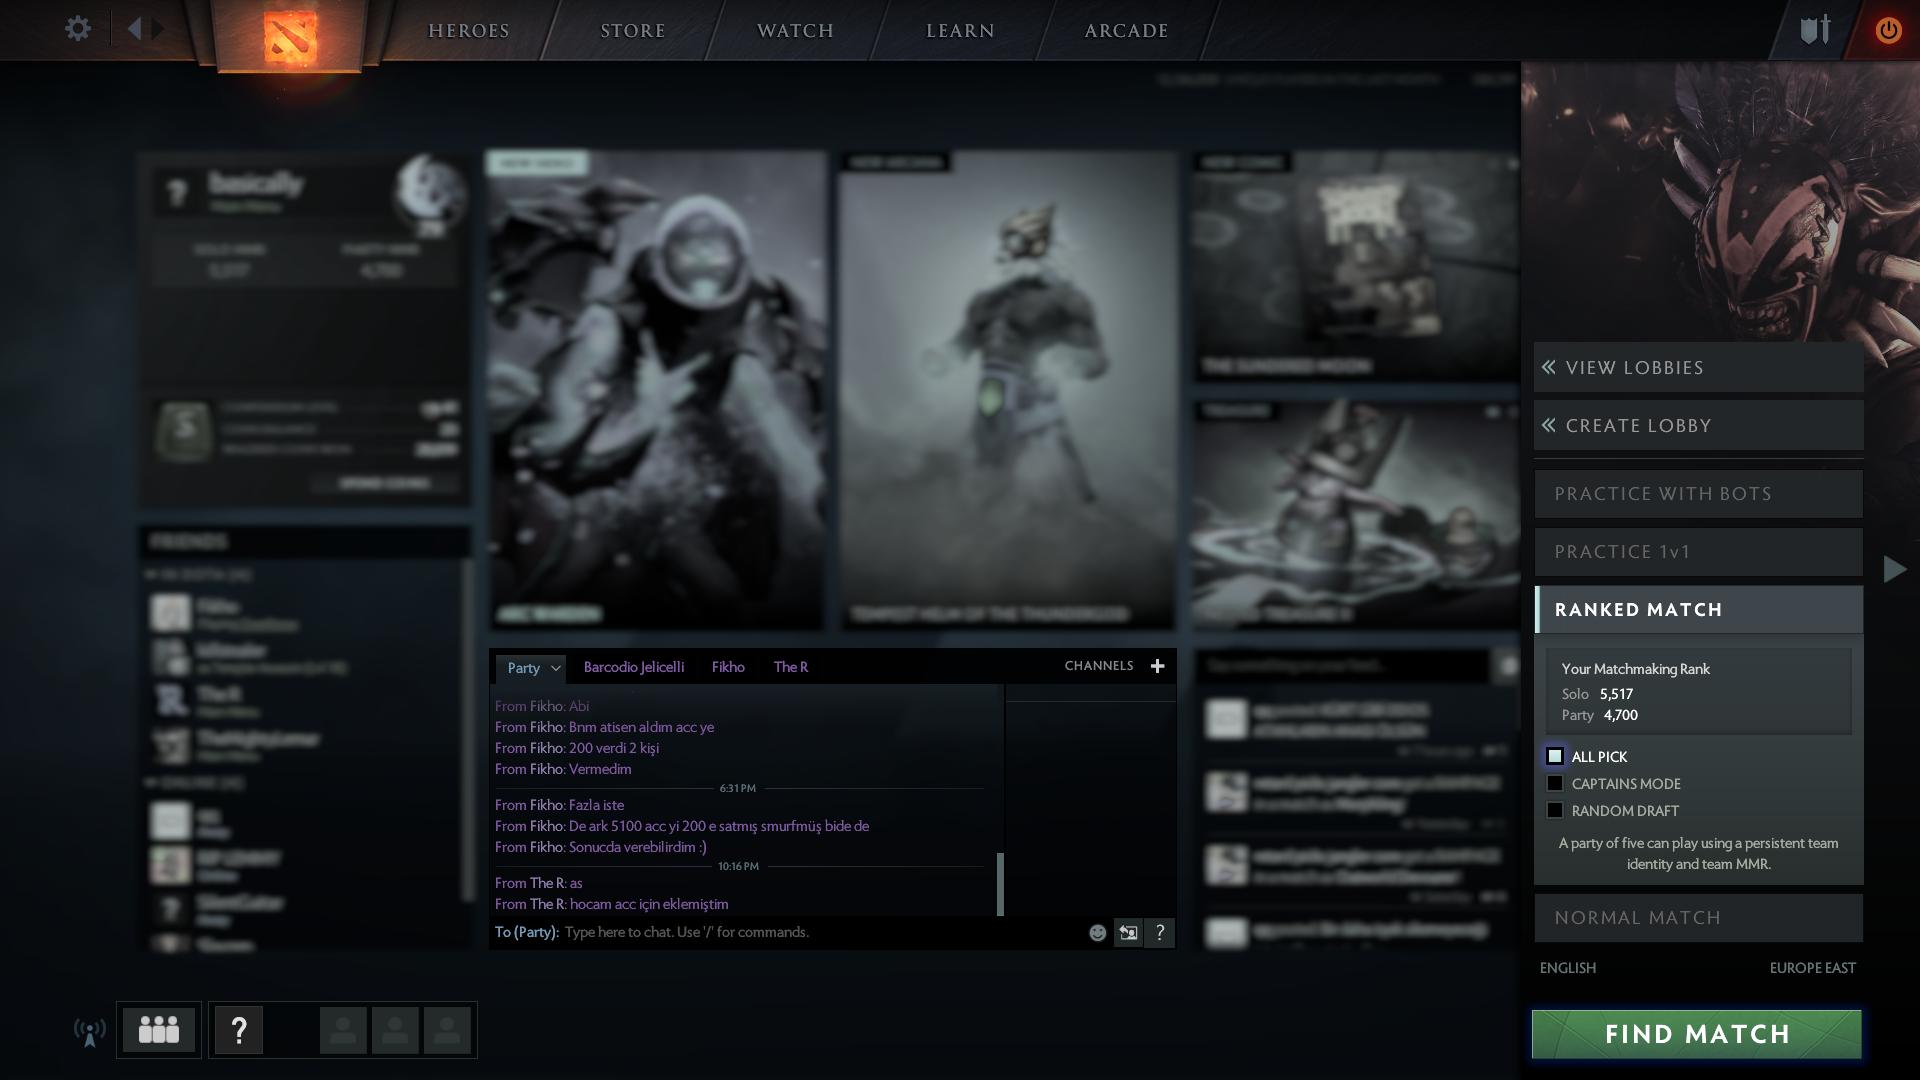Open The R chat tab

pos(791,667)
